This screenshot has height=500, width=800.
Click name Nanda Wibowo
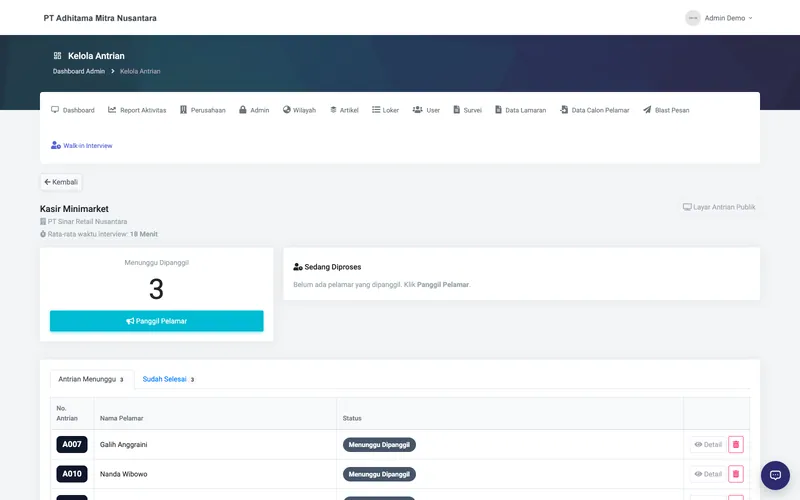click(x=123, y=474)
